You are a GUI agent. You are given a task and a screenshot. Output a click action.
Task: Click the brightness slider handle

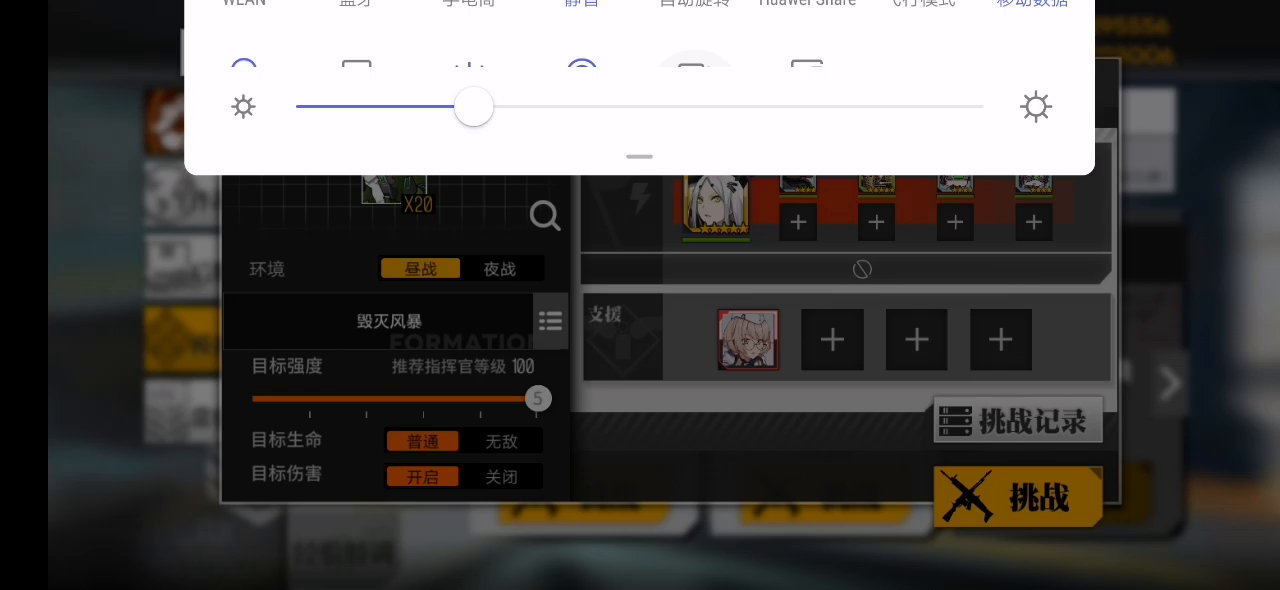coord(474,106)
